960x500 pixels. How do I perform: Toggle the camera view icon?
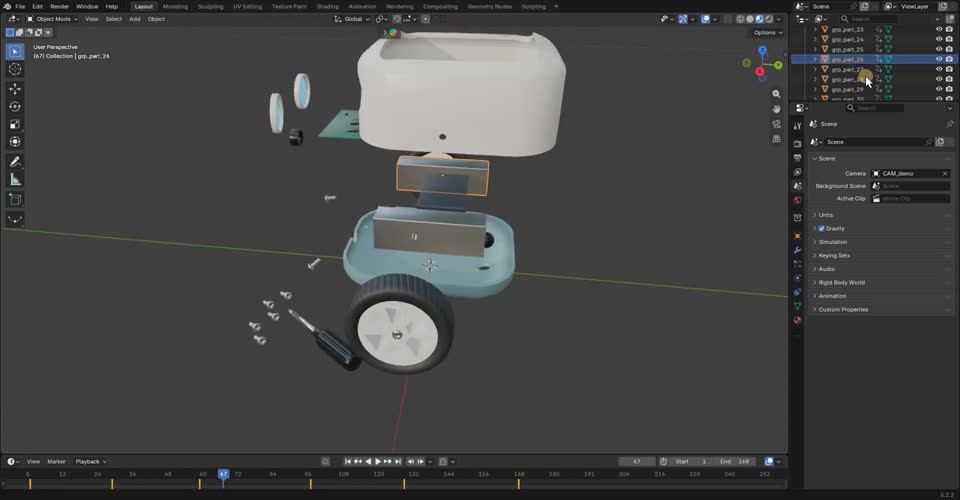pos(776,124)
